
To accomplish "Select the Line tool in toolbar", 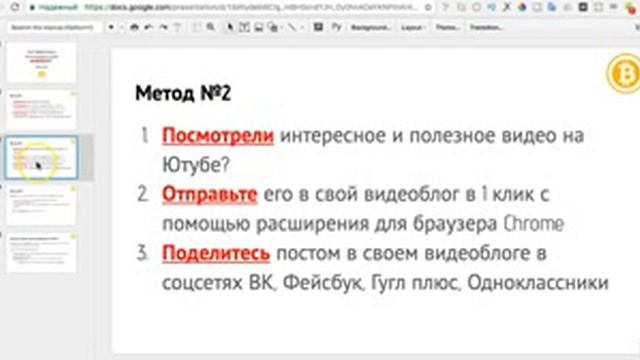I will point(292,27).
